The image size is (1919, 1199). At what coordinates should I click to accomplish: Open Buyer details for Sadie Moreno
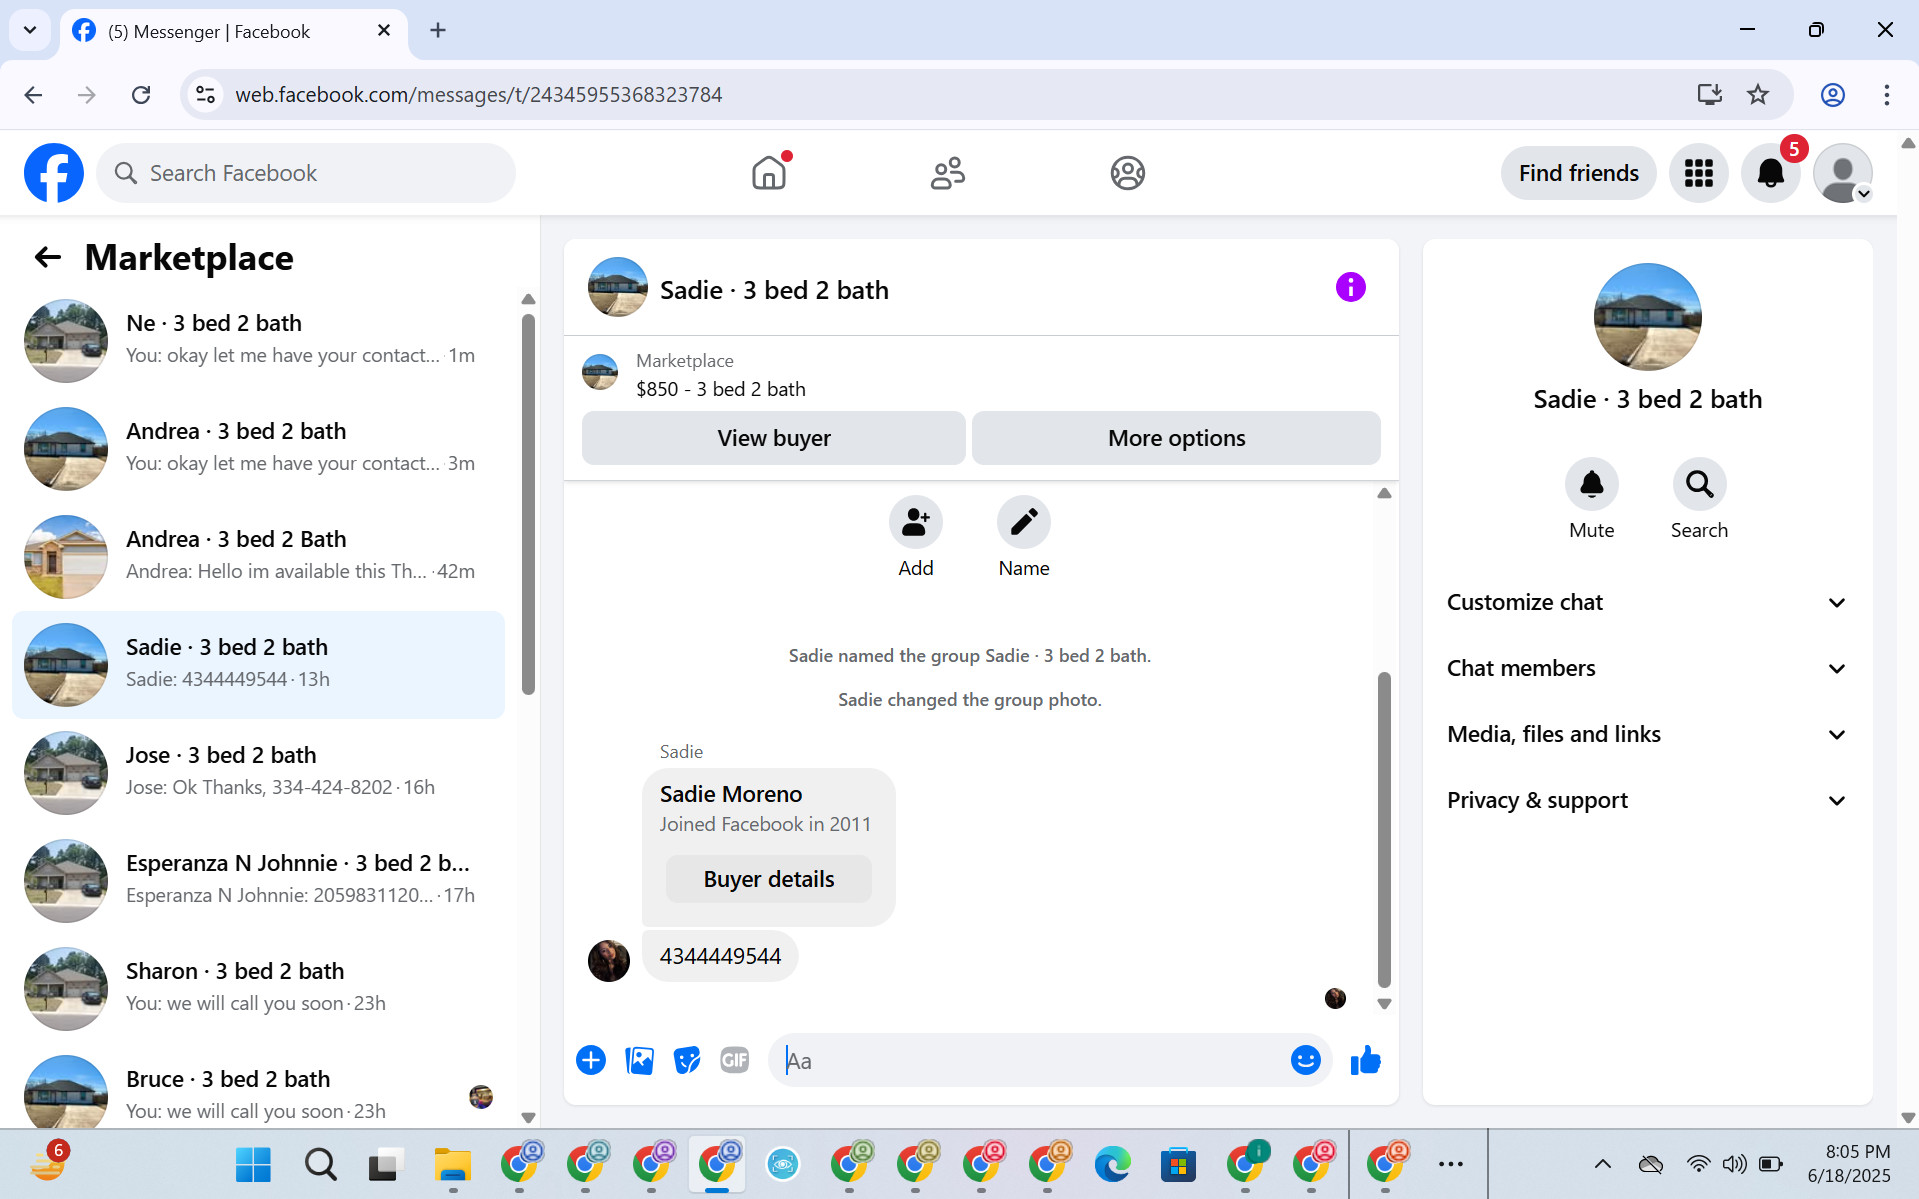point(768,879)
